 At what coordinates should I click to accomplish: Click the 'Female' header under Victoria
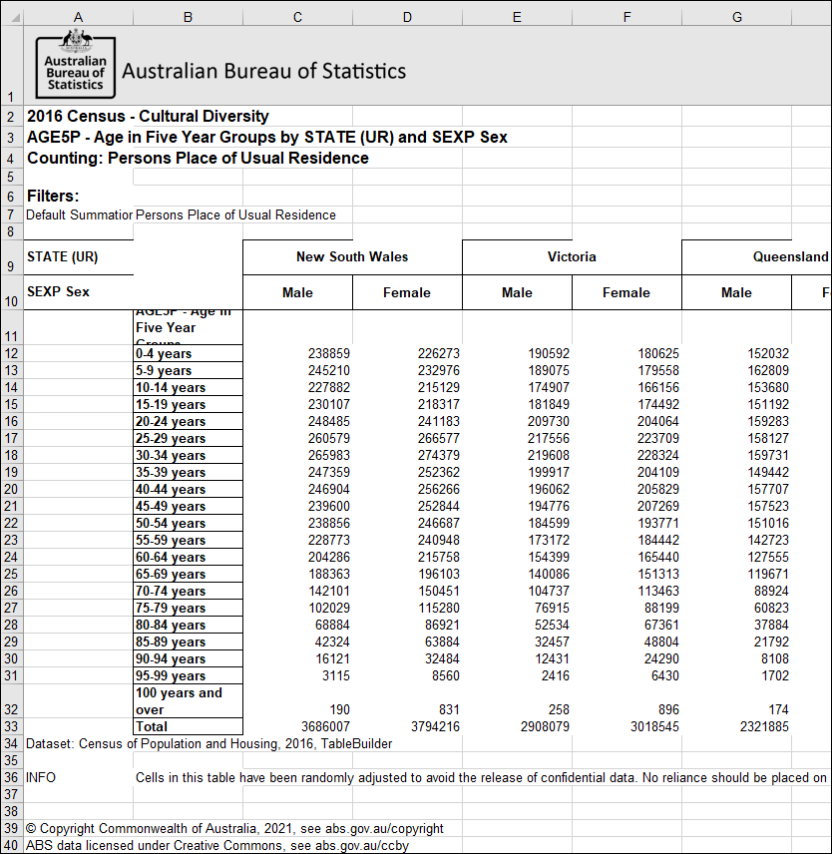point(627,292)
